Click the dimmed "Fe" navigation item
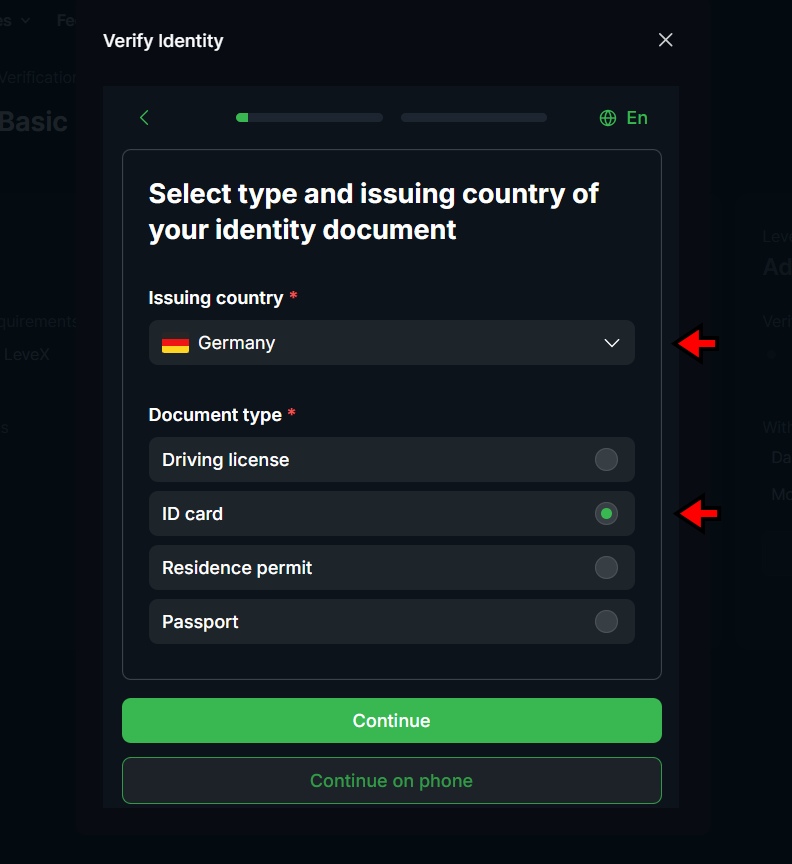792x864 pixels. click(x=65, y=19)
